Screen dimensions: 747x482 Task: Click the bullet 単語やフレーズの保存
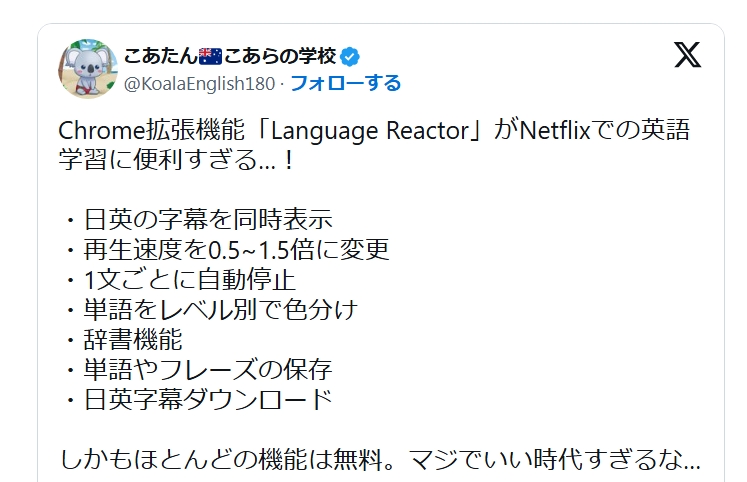(x=208, y=370)
